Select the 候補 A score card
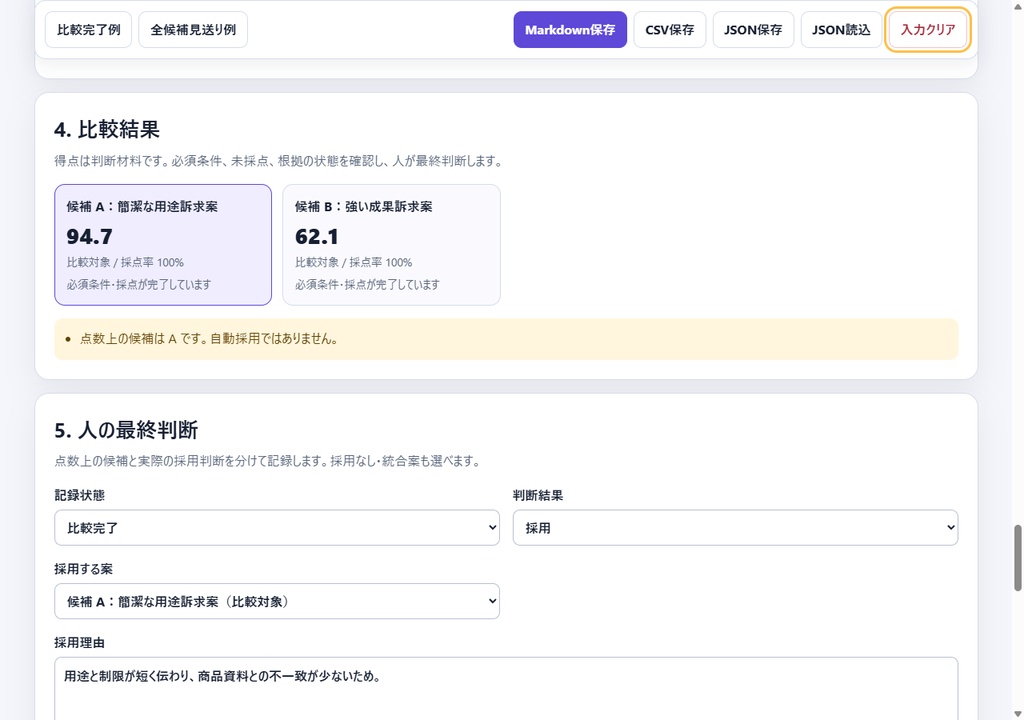 coord(163,244)
